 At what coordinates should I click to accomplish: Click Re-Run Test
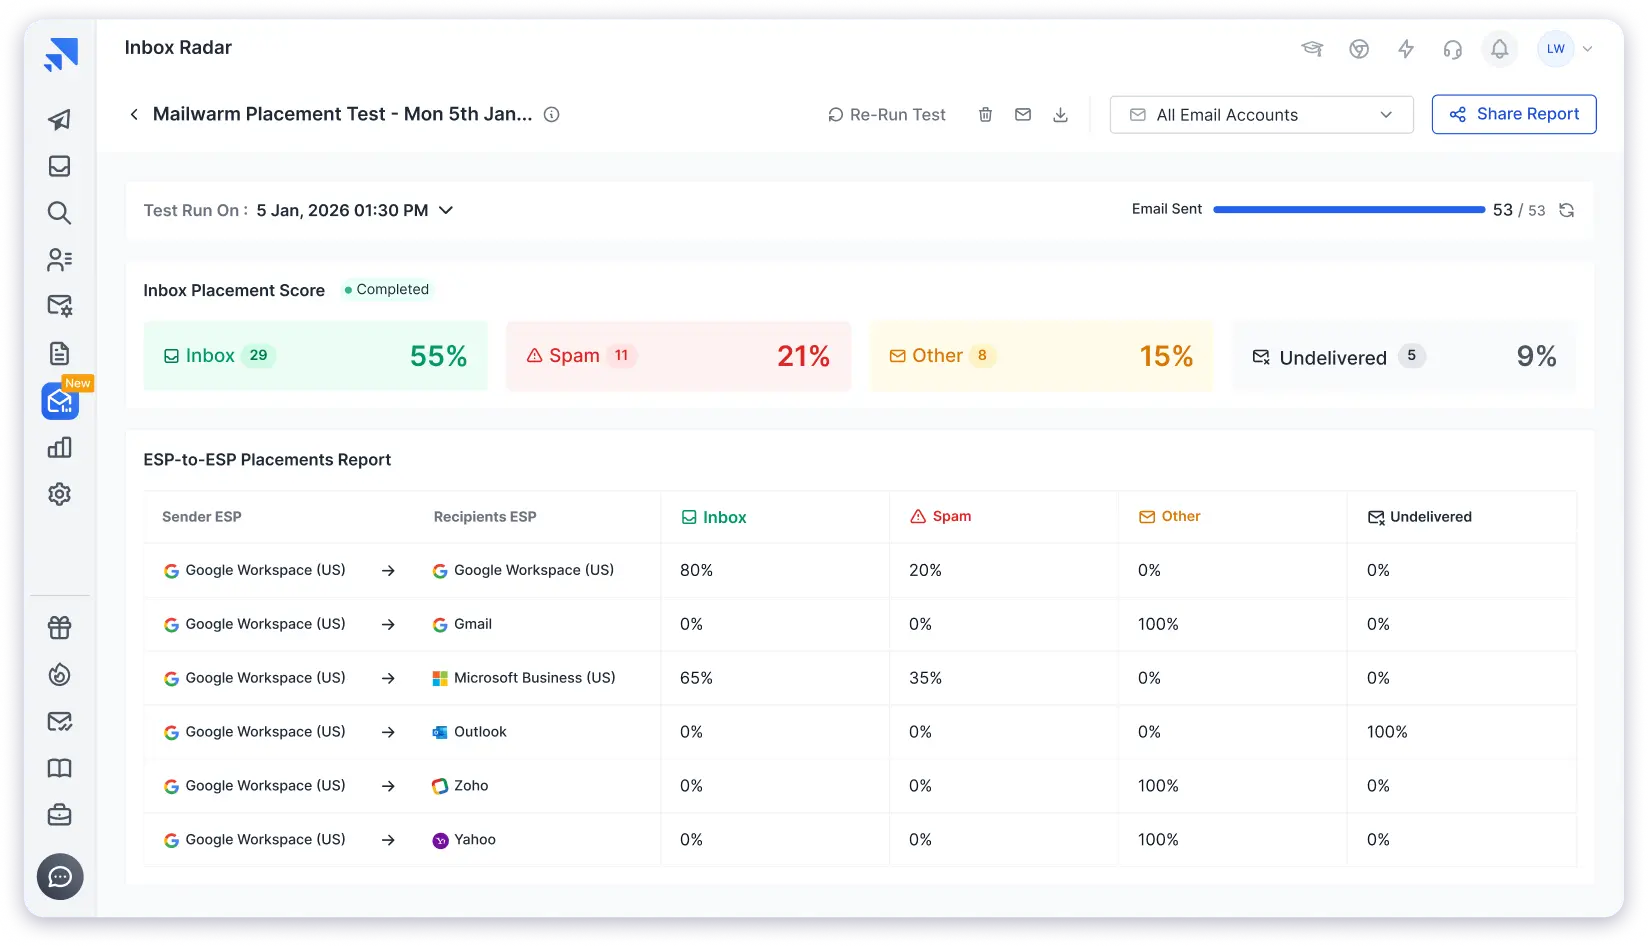point(886,114)
